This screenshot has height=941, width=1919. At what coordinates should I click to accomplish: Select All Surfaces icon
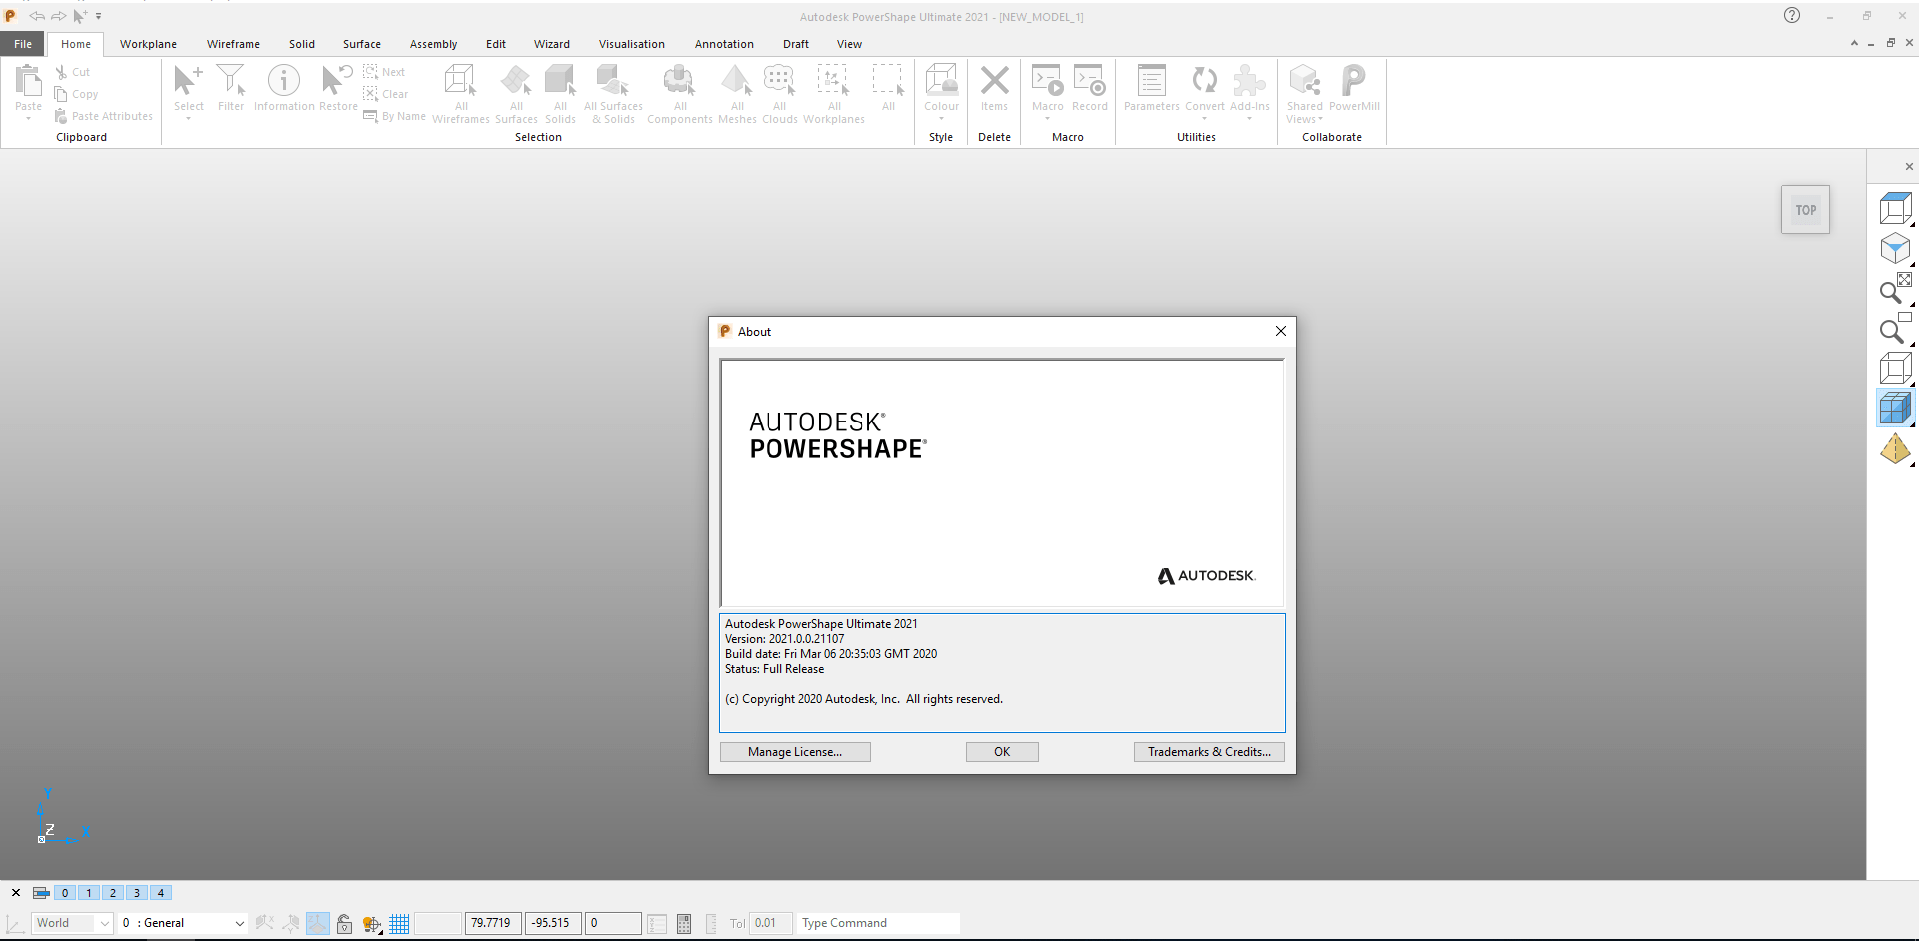point(516,80)
